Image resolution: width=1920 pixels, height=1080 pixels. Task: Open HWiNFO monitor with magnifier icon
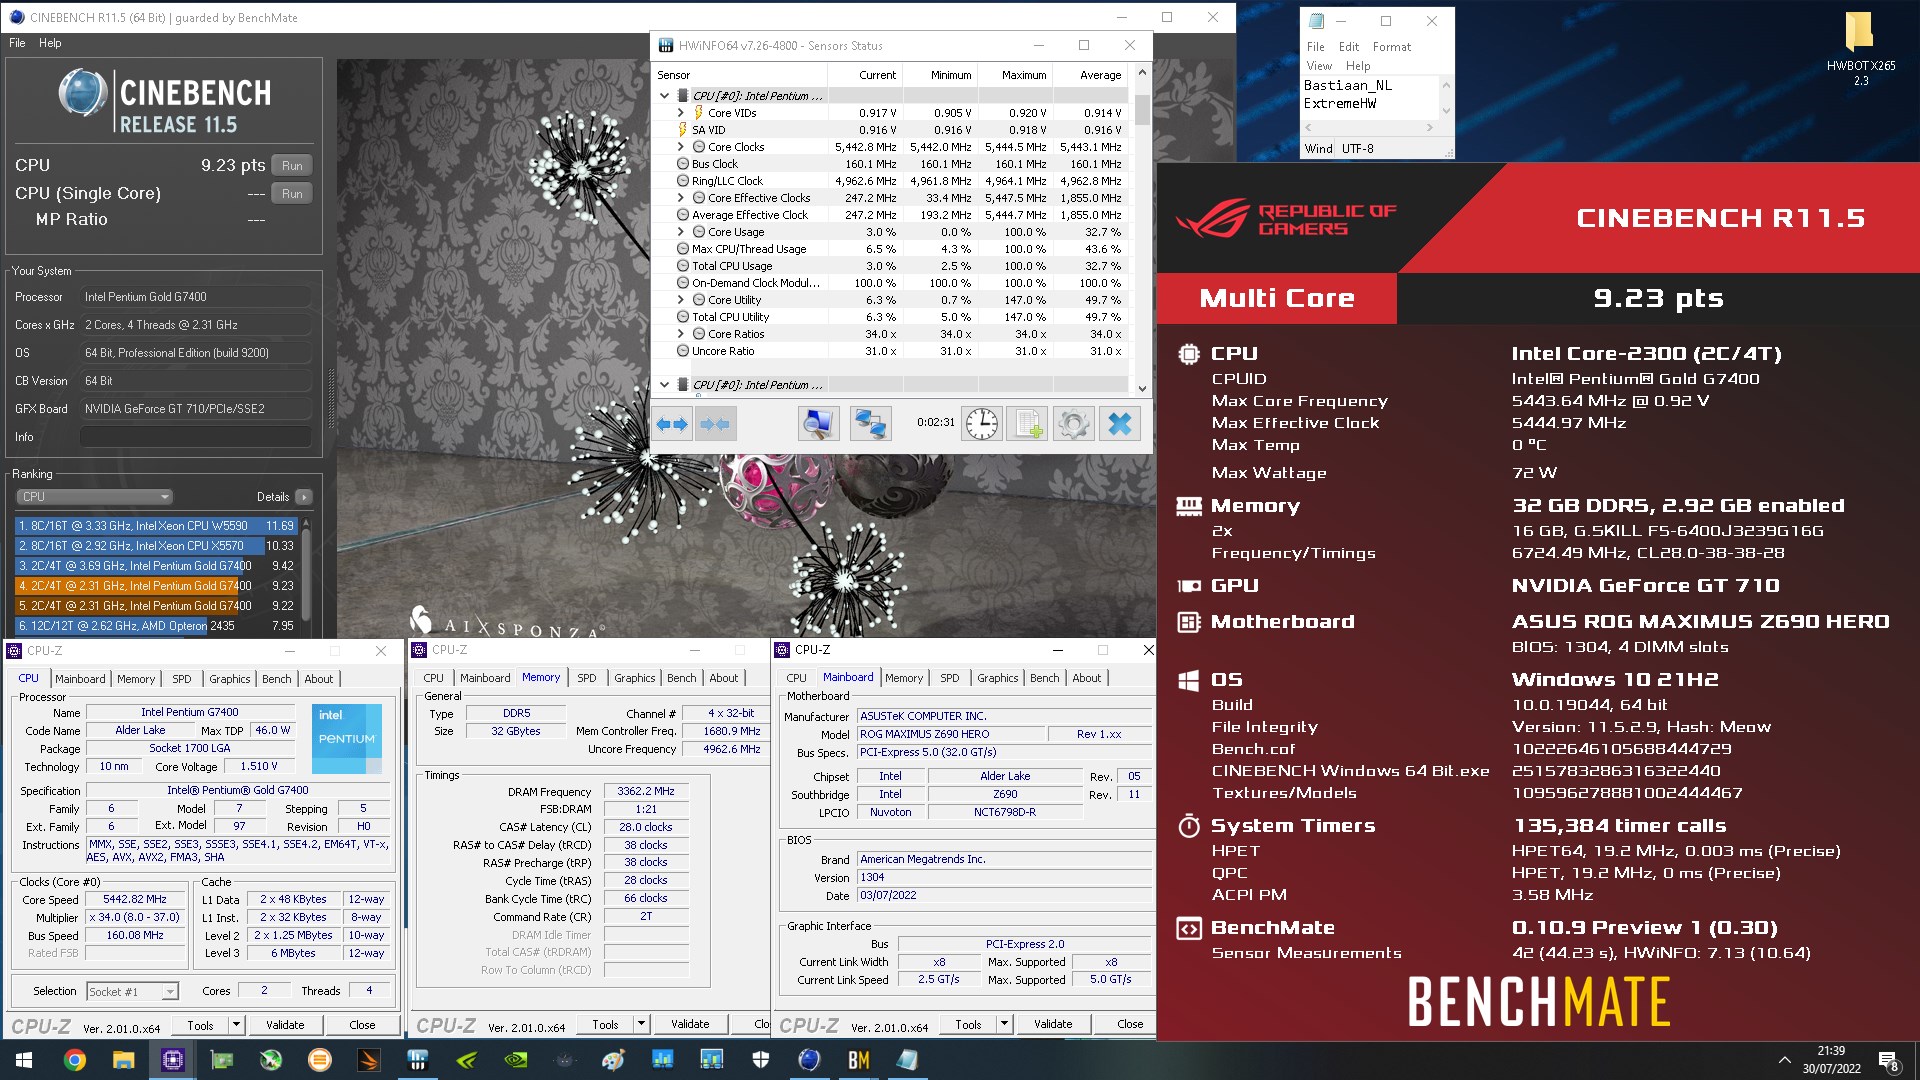point(818,424)
